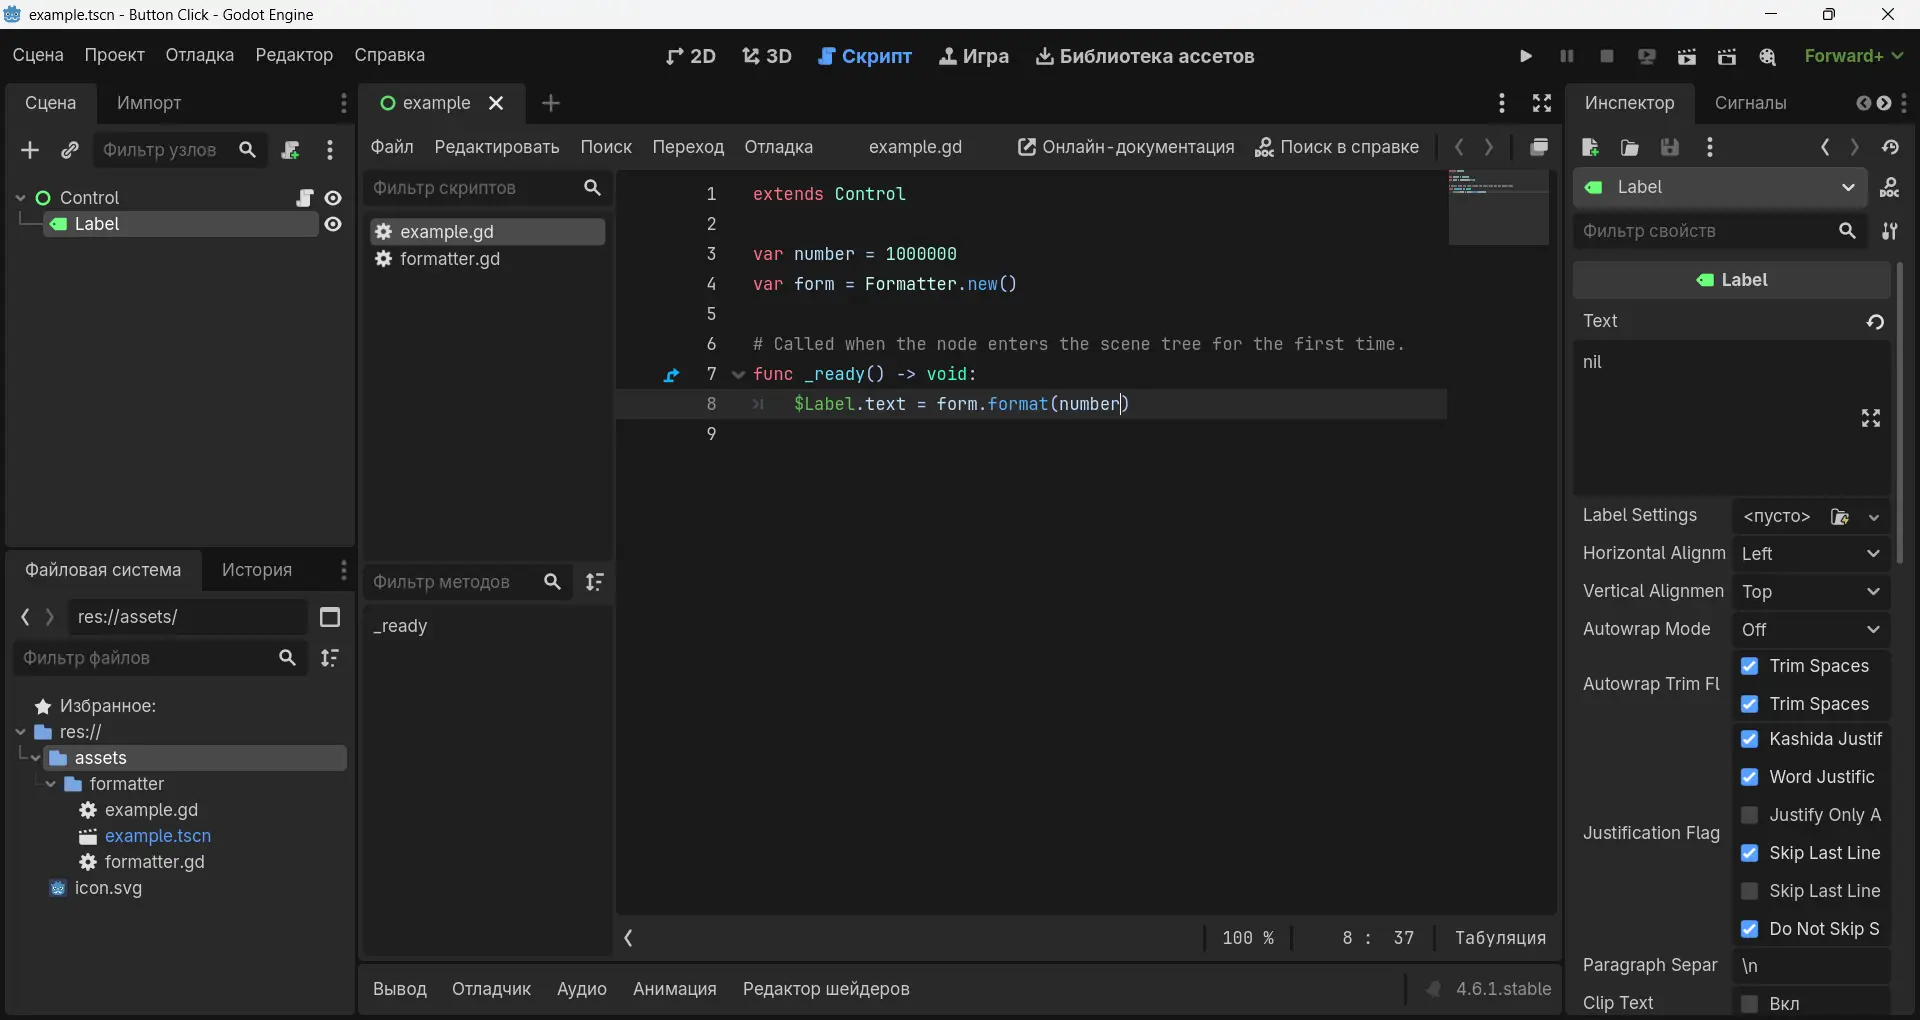Open the Онлайн-документация link
The height and width of the screenshot is (1020, 1920).
(1126, 147)
